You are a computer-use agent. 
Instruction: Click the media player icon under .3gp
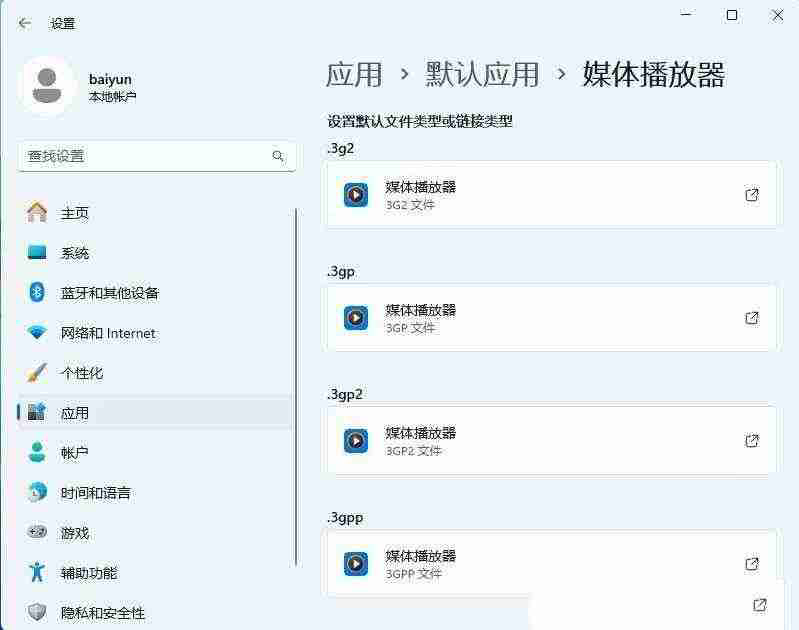[x=356, y=318]
